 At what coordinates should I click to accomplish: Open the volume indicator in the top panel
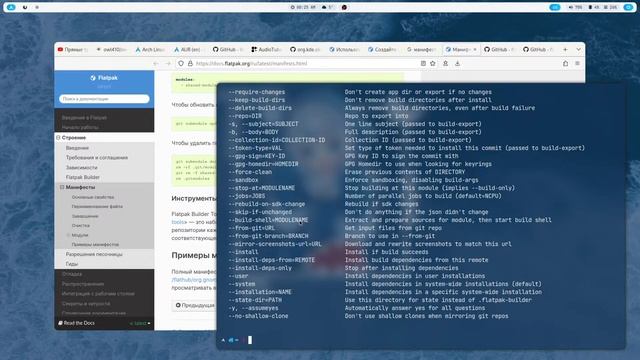pos(576,7)
